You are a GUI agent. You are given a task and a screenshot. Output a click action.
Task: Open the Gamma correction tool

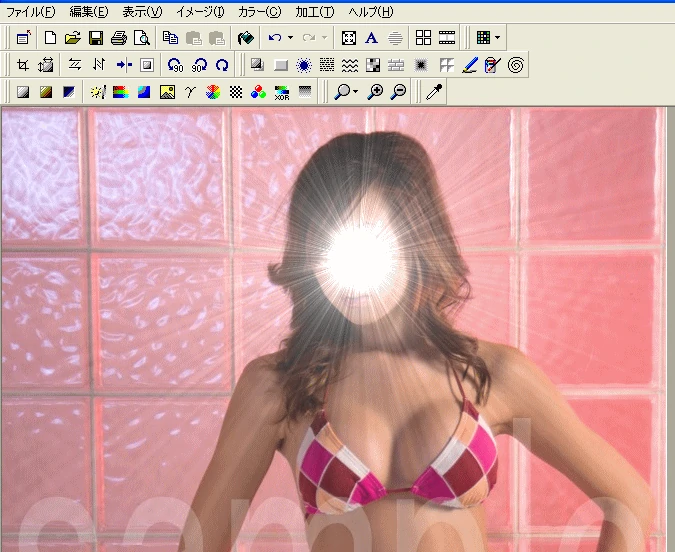tap(189, 92)
